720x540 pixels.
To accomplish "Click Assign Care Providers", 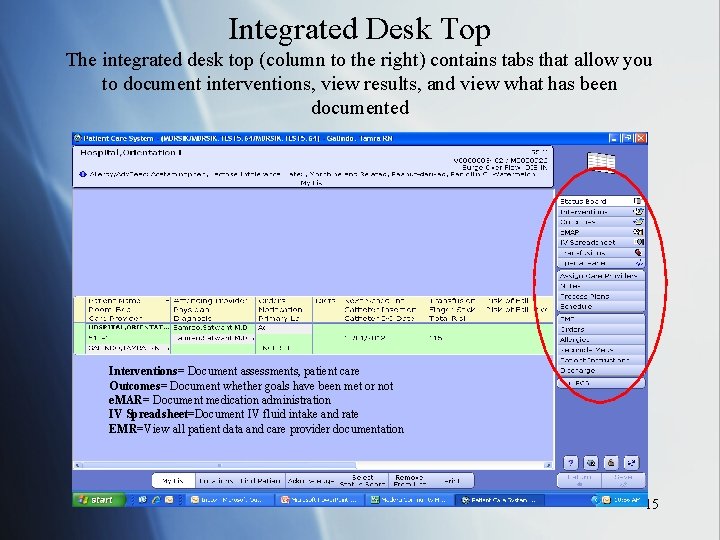I will coord(601,276).
